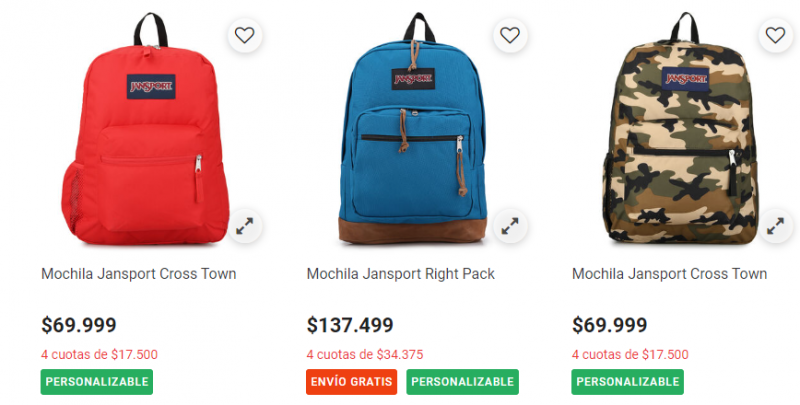The width and height of the screenshot is (800, 405).
Task: Click 4 cuotas de $34.375 installment text
Action: pyautogui.click(x=365, y=355)
